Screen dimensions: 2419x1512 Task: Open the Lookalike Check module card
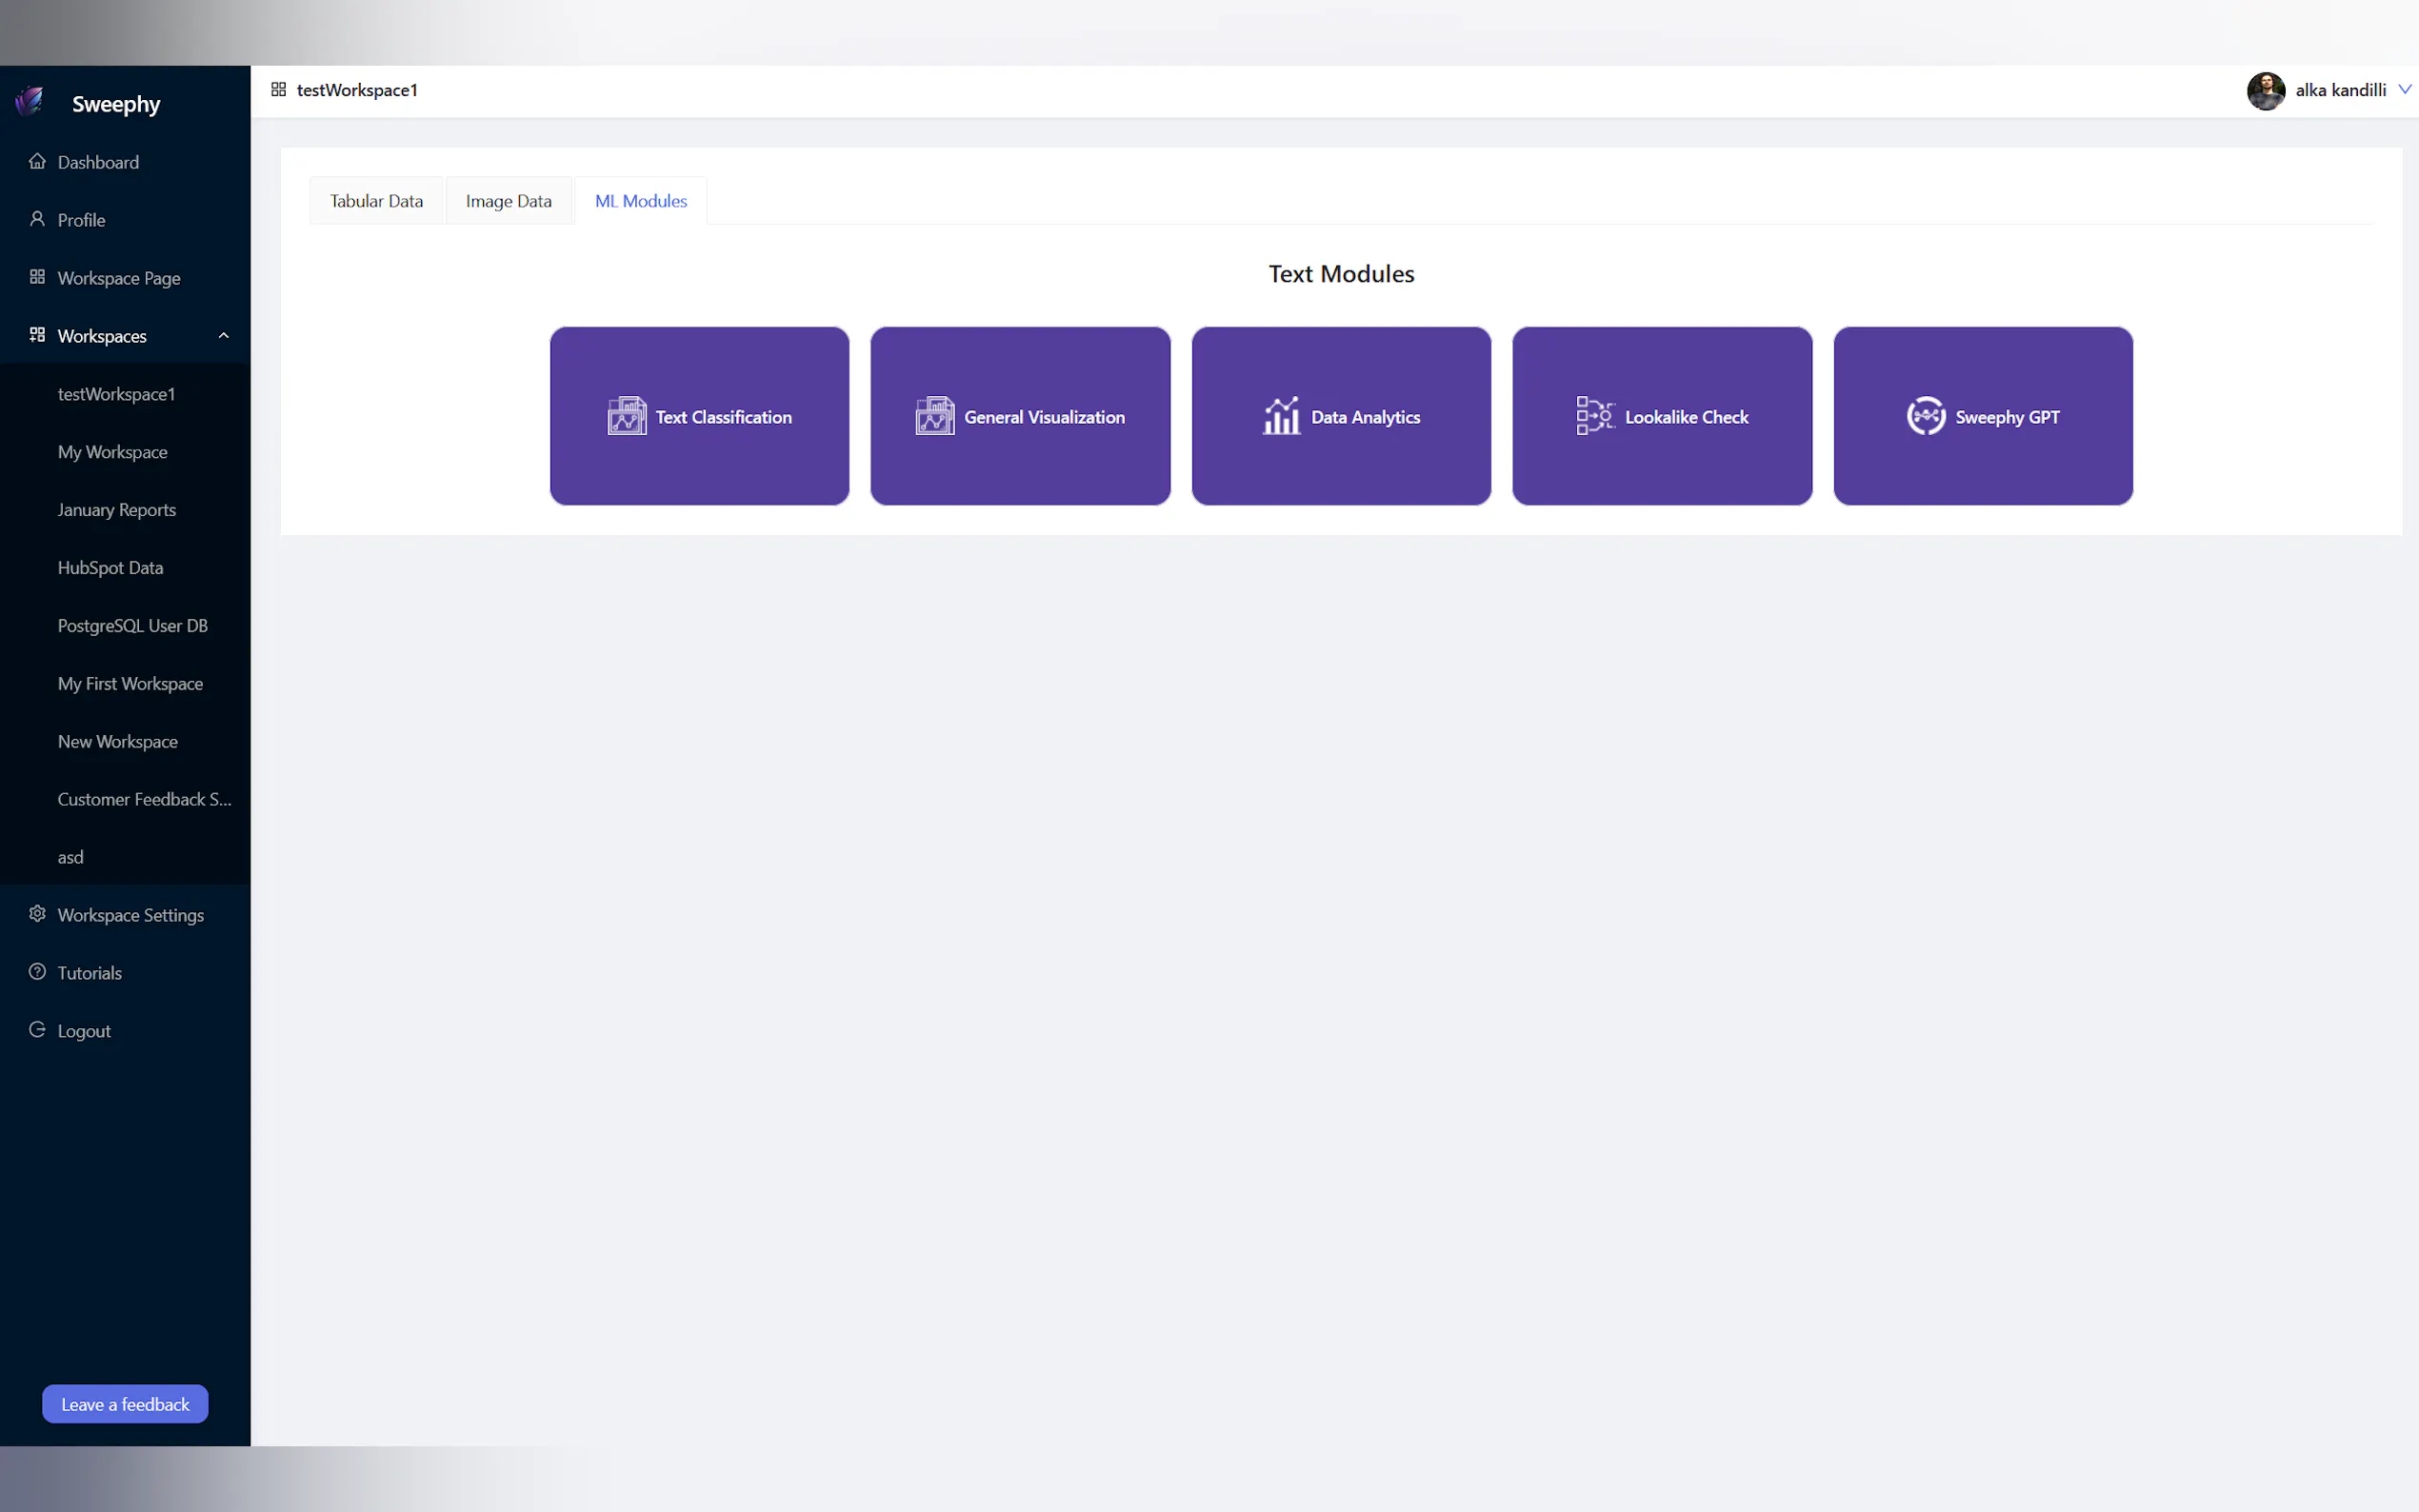(1661, 416)
